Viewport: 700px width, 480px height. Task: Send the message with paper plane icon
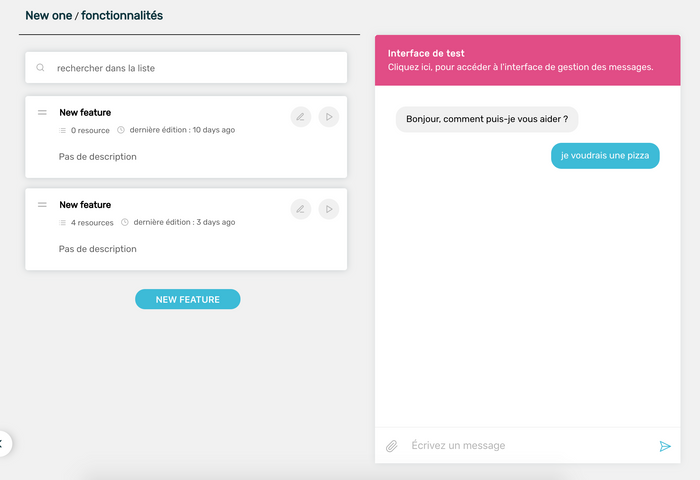click(x=665, y=446)
